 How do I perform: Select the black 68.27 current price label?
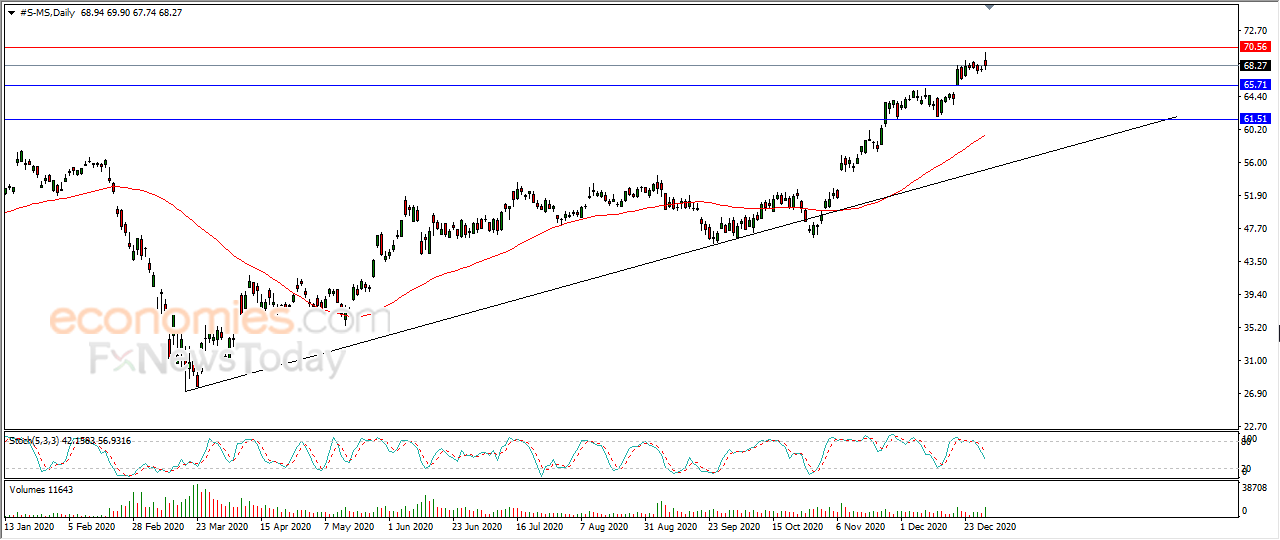tap(1254, 65)
